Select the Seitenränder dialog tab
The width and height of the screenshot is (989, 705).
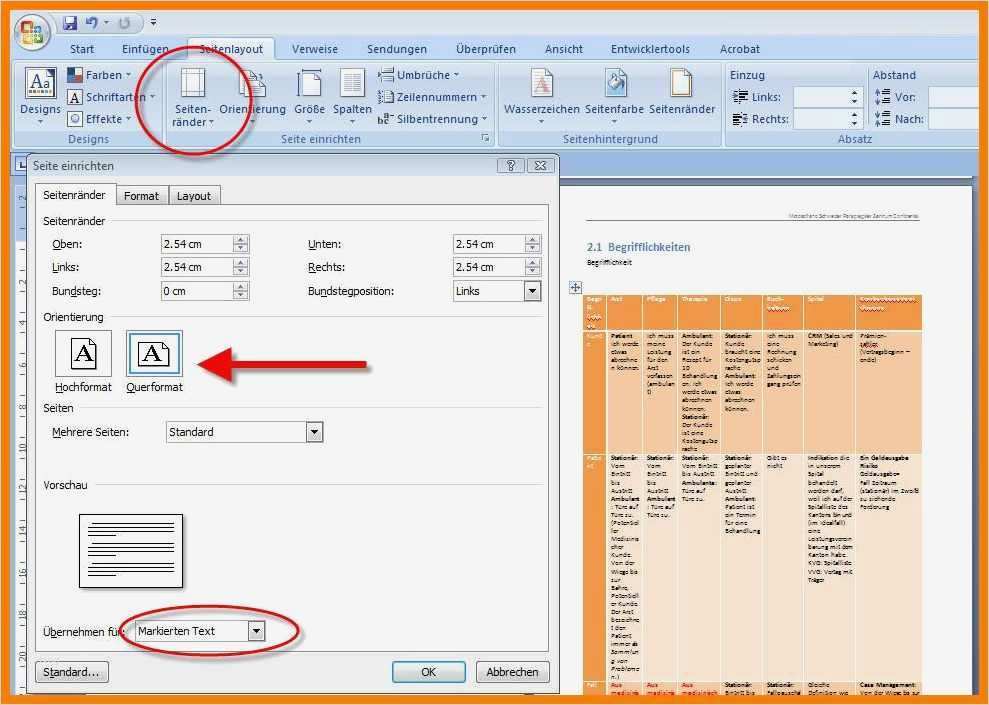coord(74,195)
